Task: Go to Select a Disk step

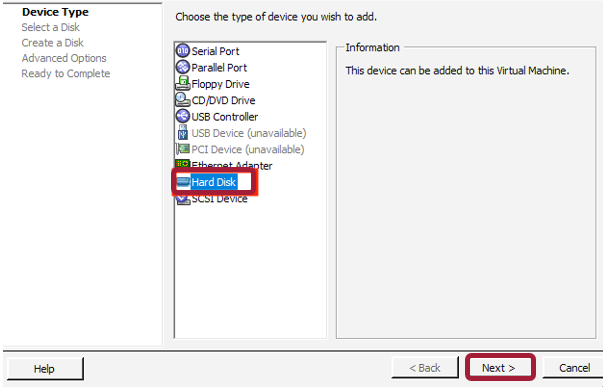Action: coord(50,27)
